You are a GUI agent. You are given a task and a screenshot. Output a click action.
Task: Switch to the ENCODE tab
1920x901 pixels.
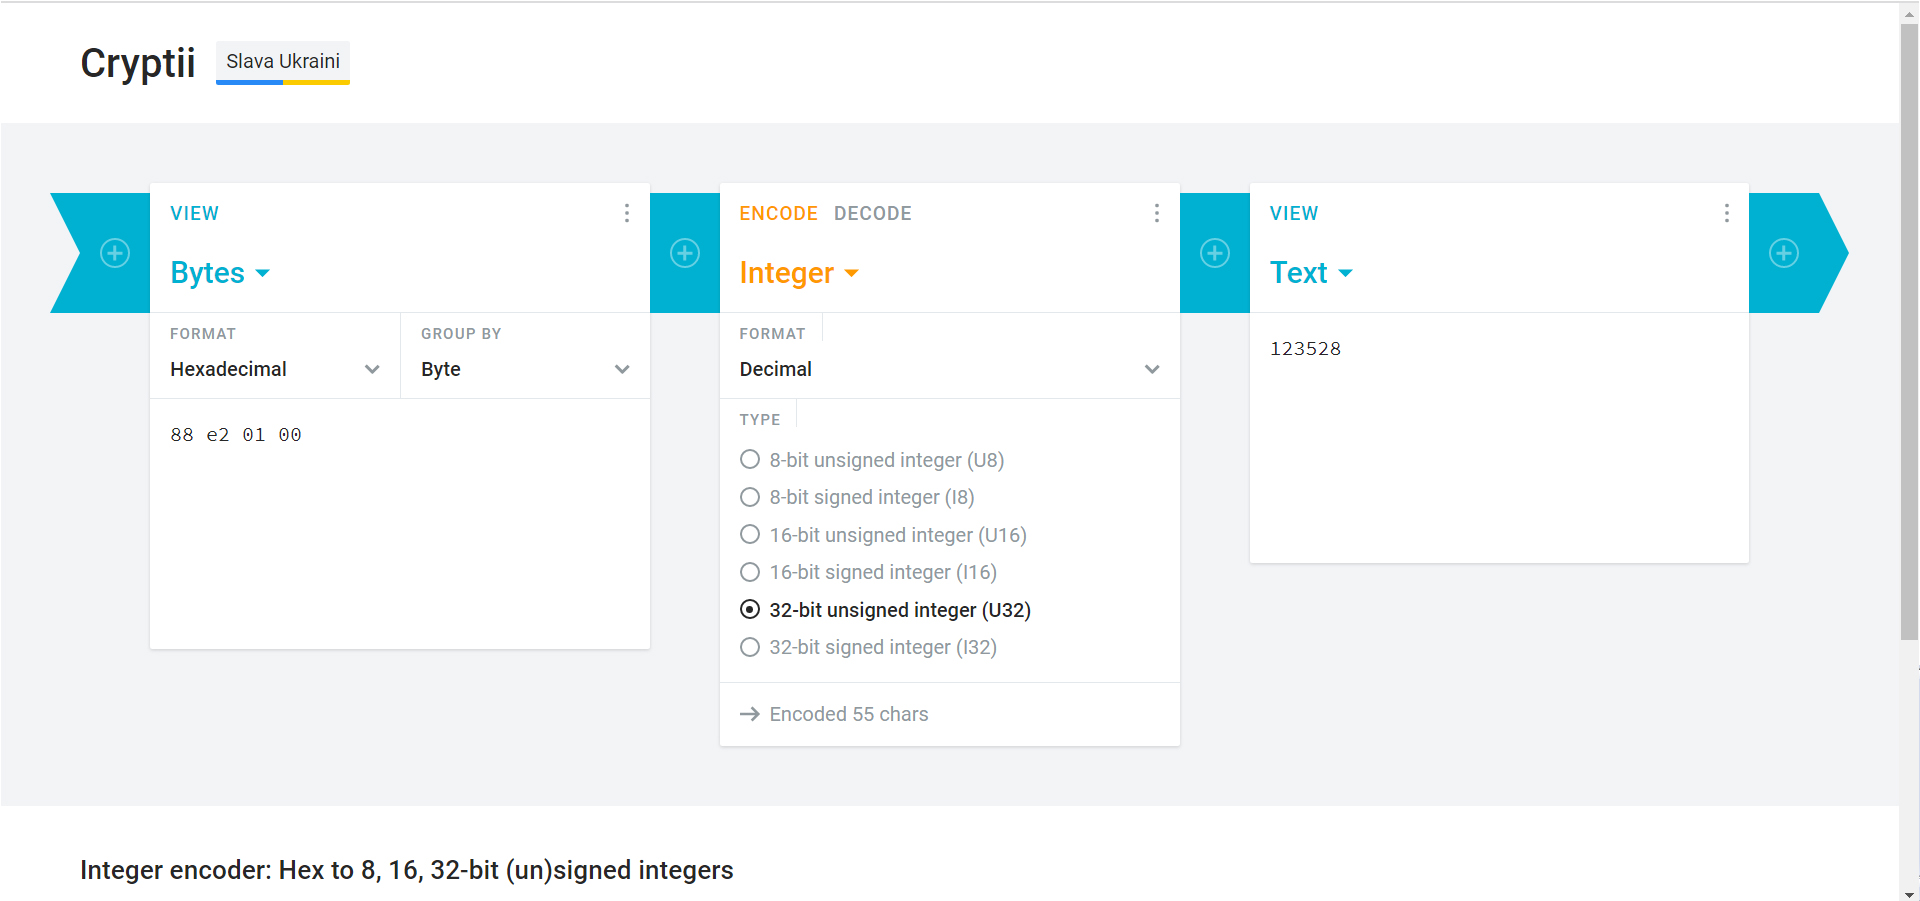pos(779,213)
